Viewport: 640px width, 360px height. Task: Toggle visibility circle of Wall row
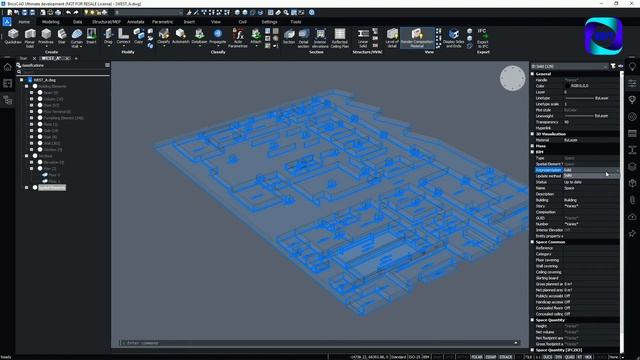point(40,143)
